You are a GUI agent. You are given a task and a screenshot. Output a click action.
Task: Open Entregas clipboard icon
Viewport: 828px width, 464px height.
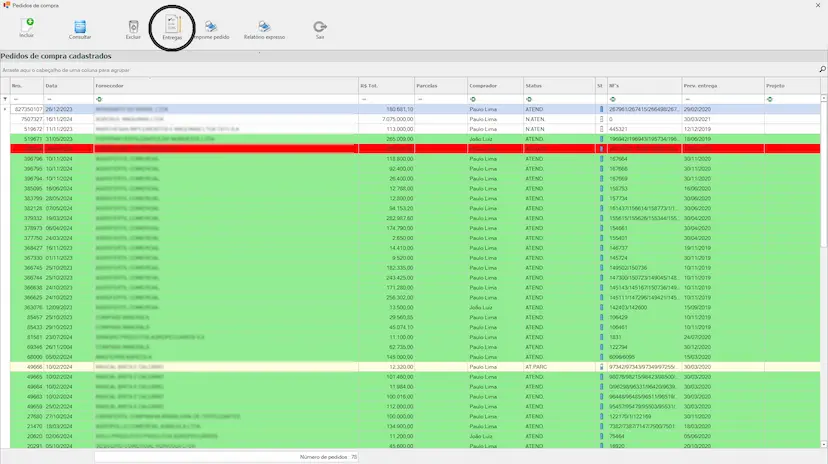click(x=172, y=24)
